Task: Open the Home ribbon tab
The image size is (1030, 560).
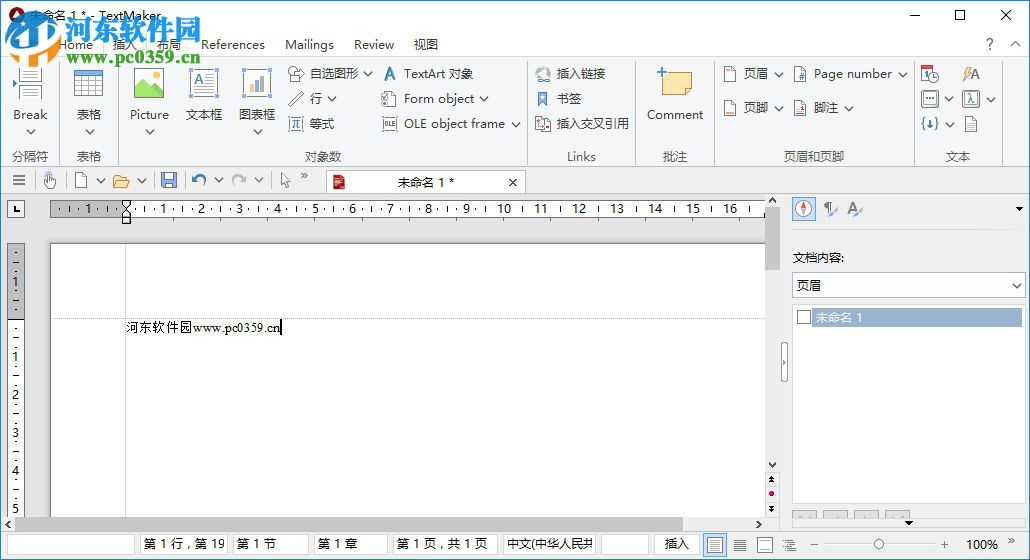Action: click(x=76, y=45)
